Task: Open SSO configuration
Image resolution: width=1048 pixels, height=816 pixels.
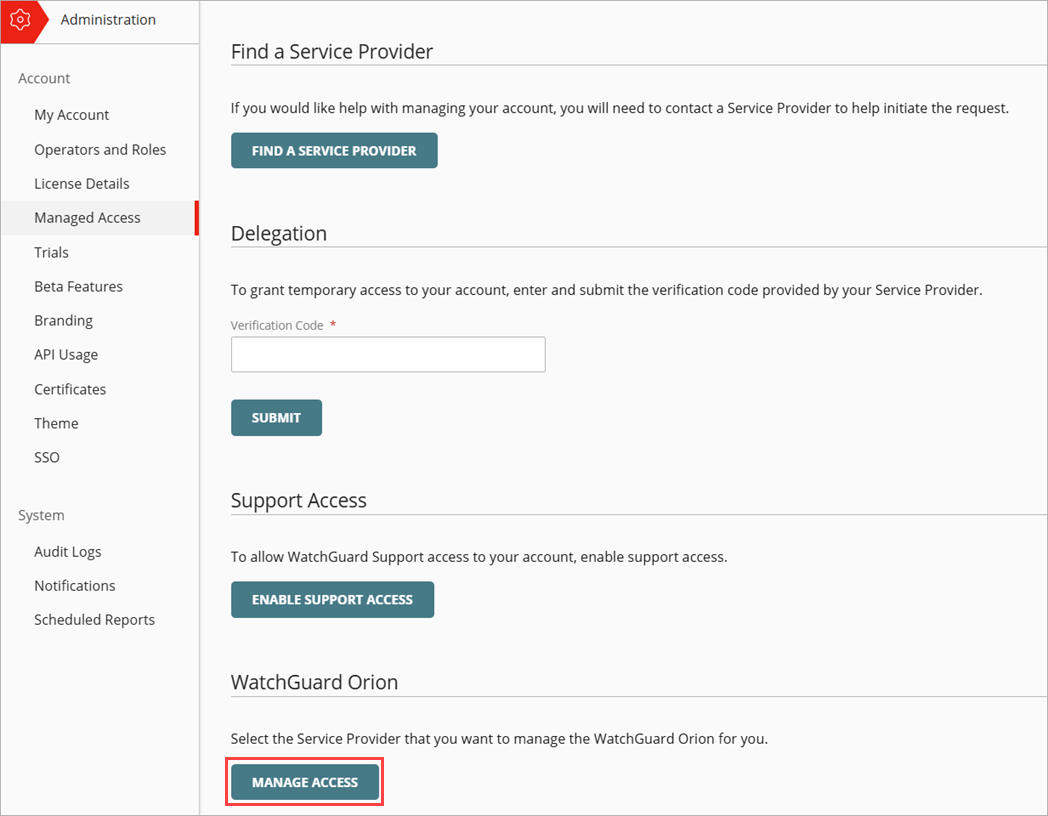Action: tap(46, 457)
